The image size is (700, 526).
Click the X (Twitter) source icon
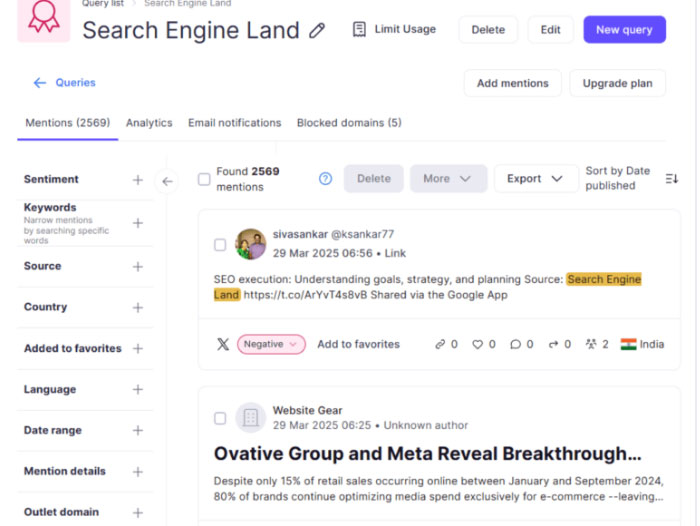coord(223,344)
